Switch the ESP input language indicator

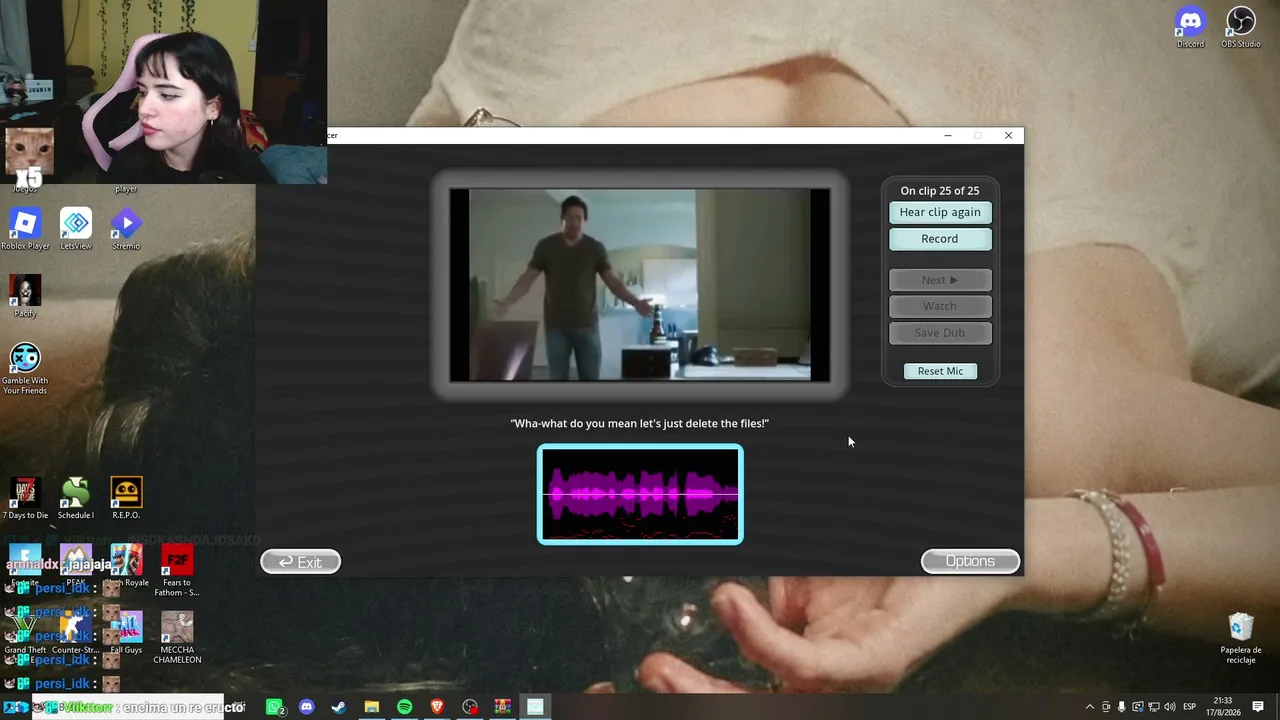point(1190,707)
